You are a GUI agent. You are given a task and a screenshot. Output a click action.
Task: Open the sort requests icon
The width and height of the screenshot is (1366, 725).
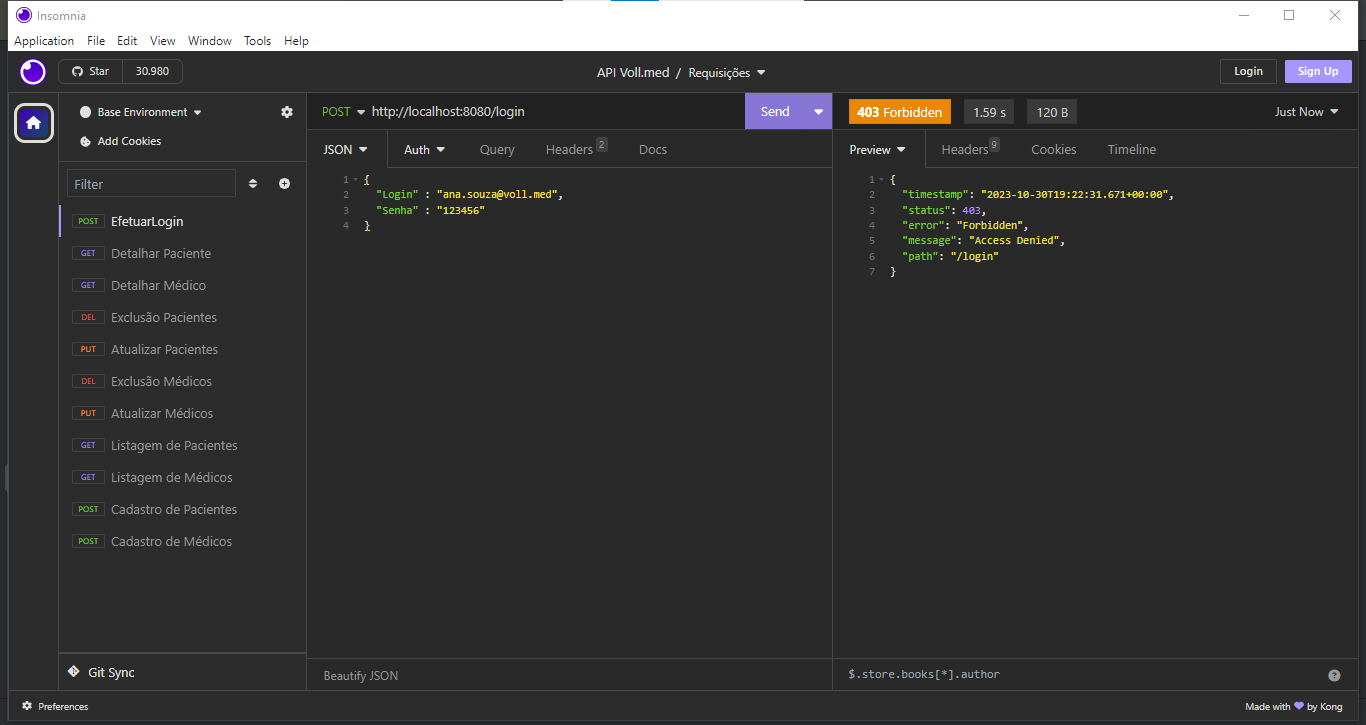253,184
